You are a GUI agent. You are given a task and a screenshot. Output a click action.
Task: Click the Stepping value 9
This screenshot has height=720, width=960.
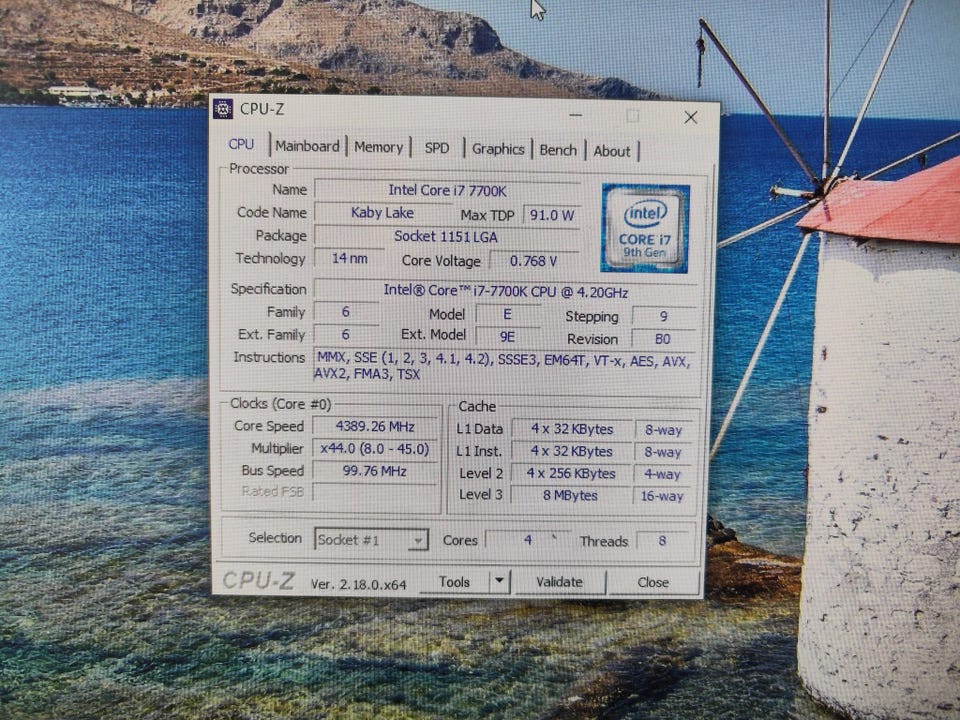tap(664, 317)
